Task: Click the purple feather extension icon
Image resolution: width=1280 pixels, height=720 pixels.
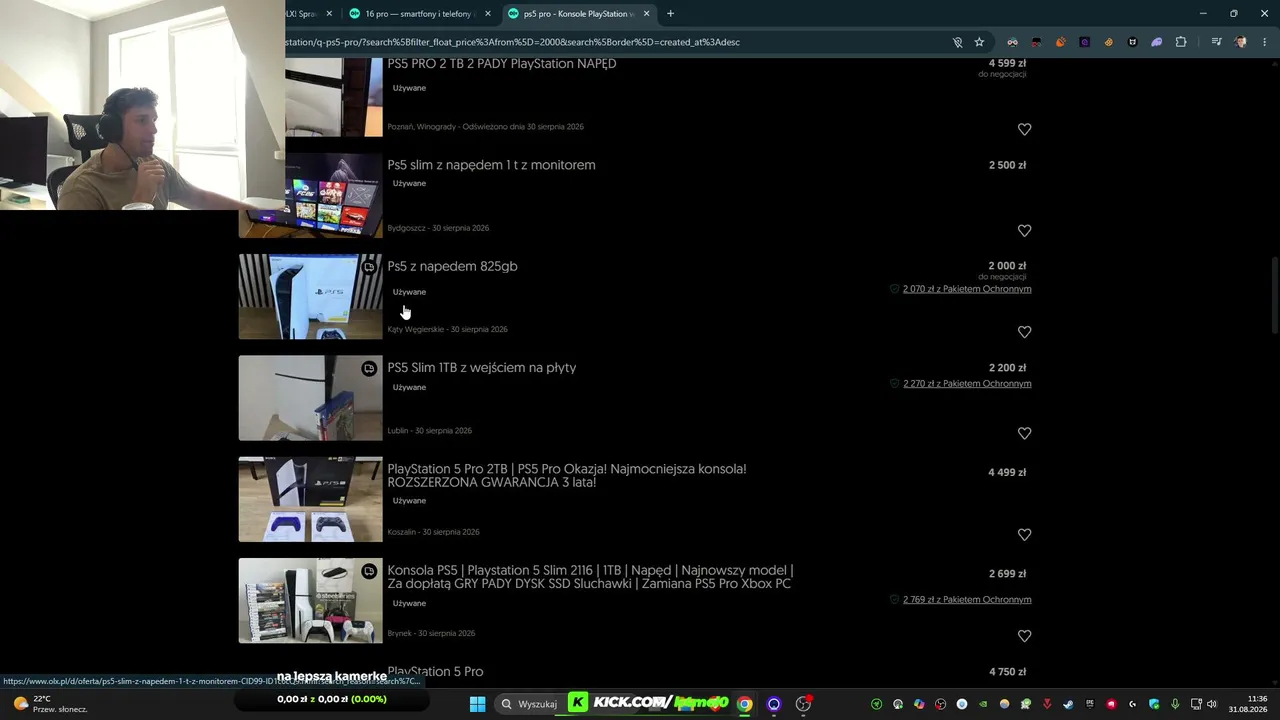Action: [1157, 42]
